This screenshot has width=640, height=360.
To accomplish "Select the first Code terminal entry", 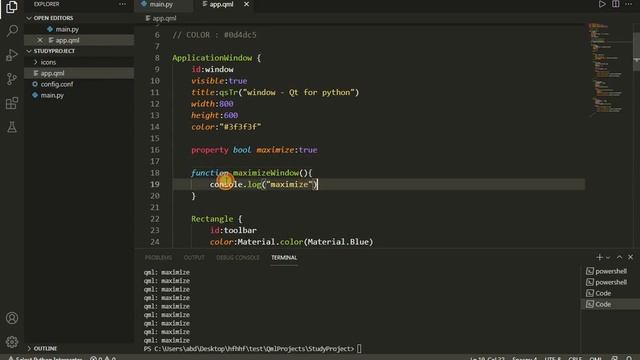I will [610, 293].
